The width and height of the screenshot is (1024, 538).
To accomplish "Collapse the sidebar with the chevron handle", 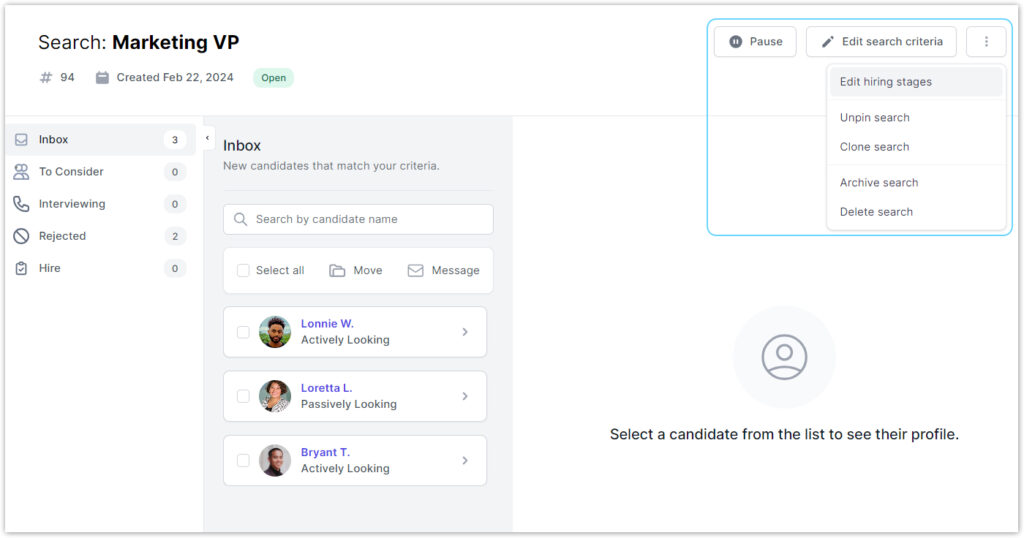I will [x=207, y=138].
